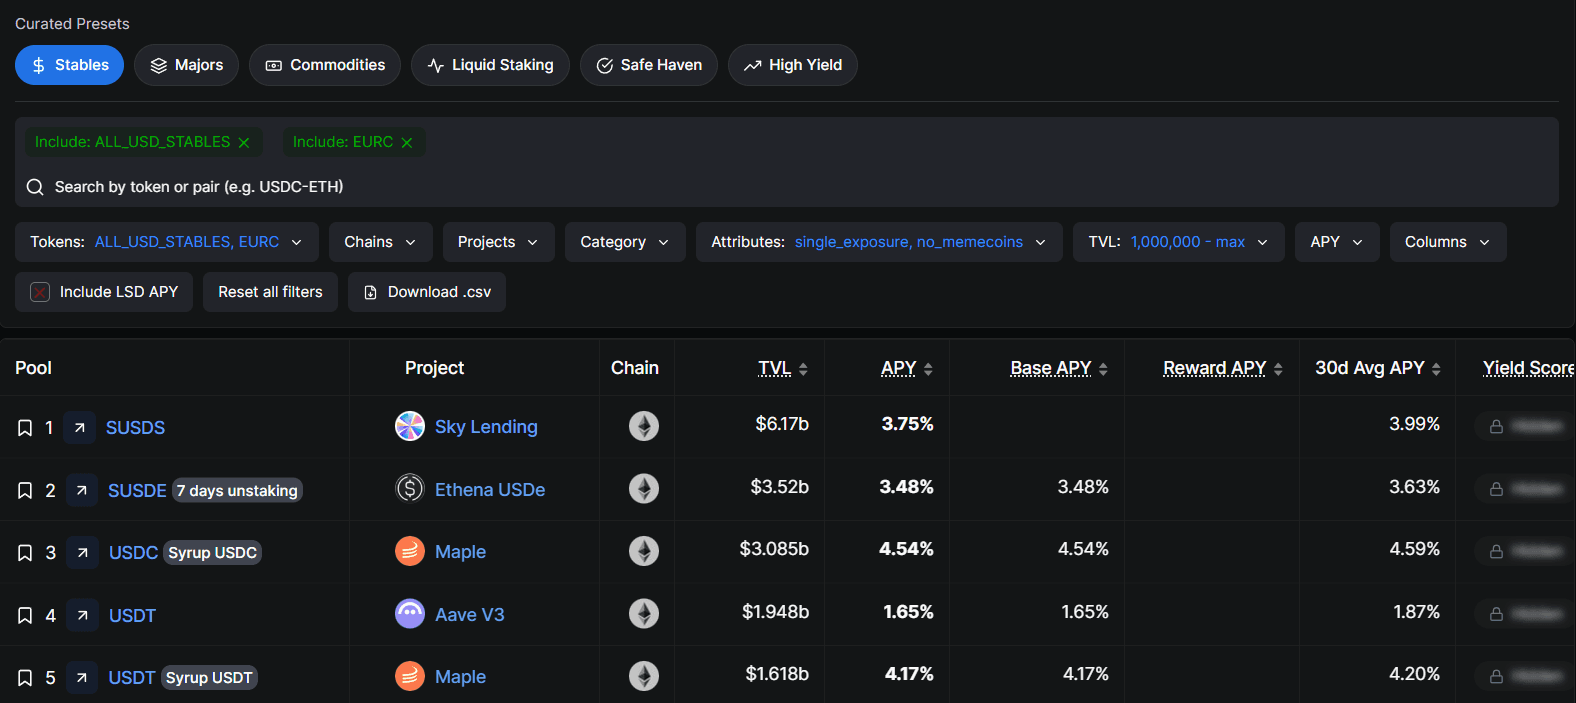The height and width of the screenshot is (703, 1576).
Task: Bookmark the SUSDS pool row
Action: tap(25, 428)
